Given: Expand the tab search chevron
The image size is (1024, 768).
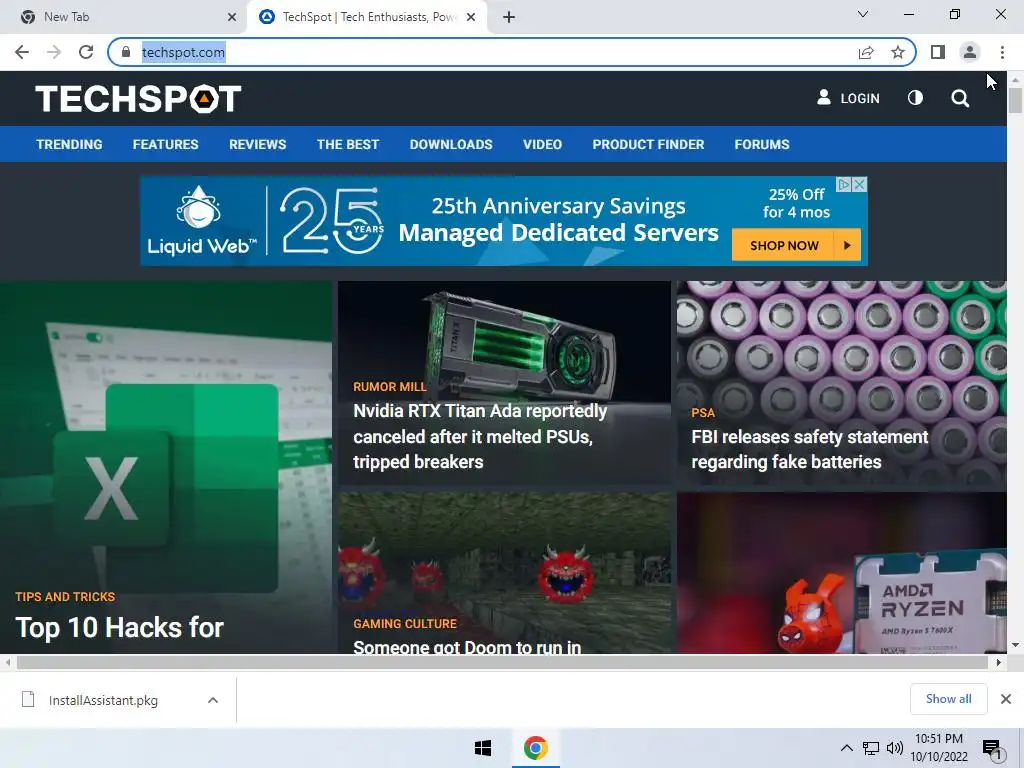Looking at the screenshot, I should tap(863, 14).
